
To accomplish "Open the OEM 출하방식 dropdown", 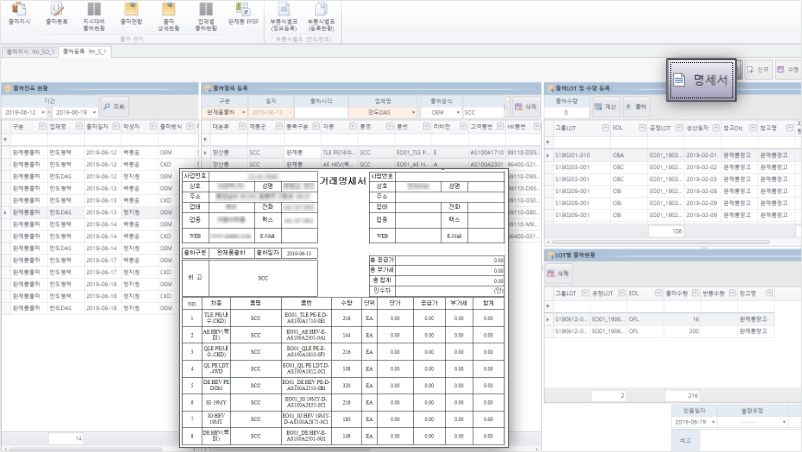I will [458, 112].
